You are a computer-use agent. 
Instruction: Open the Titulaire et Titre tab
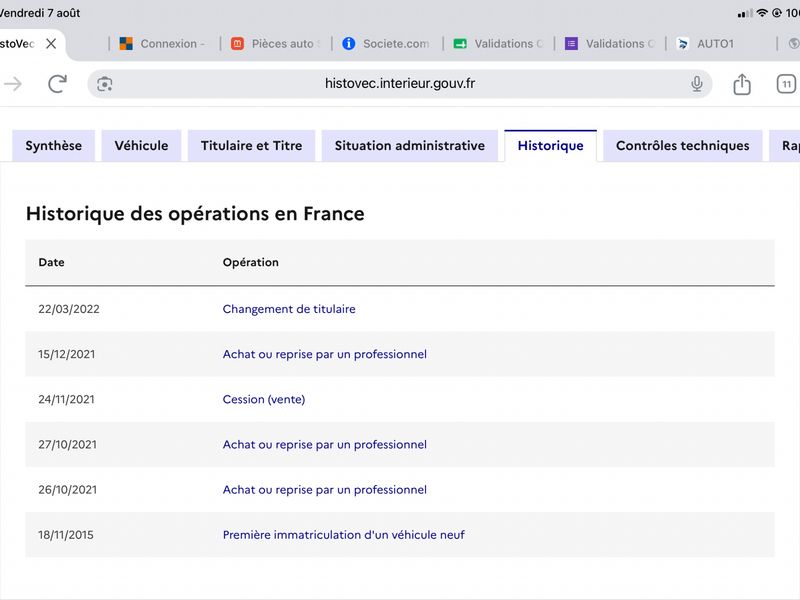pyautogui.click(x=252, y=146)
